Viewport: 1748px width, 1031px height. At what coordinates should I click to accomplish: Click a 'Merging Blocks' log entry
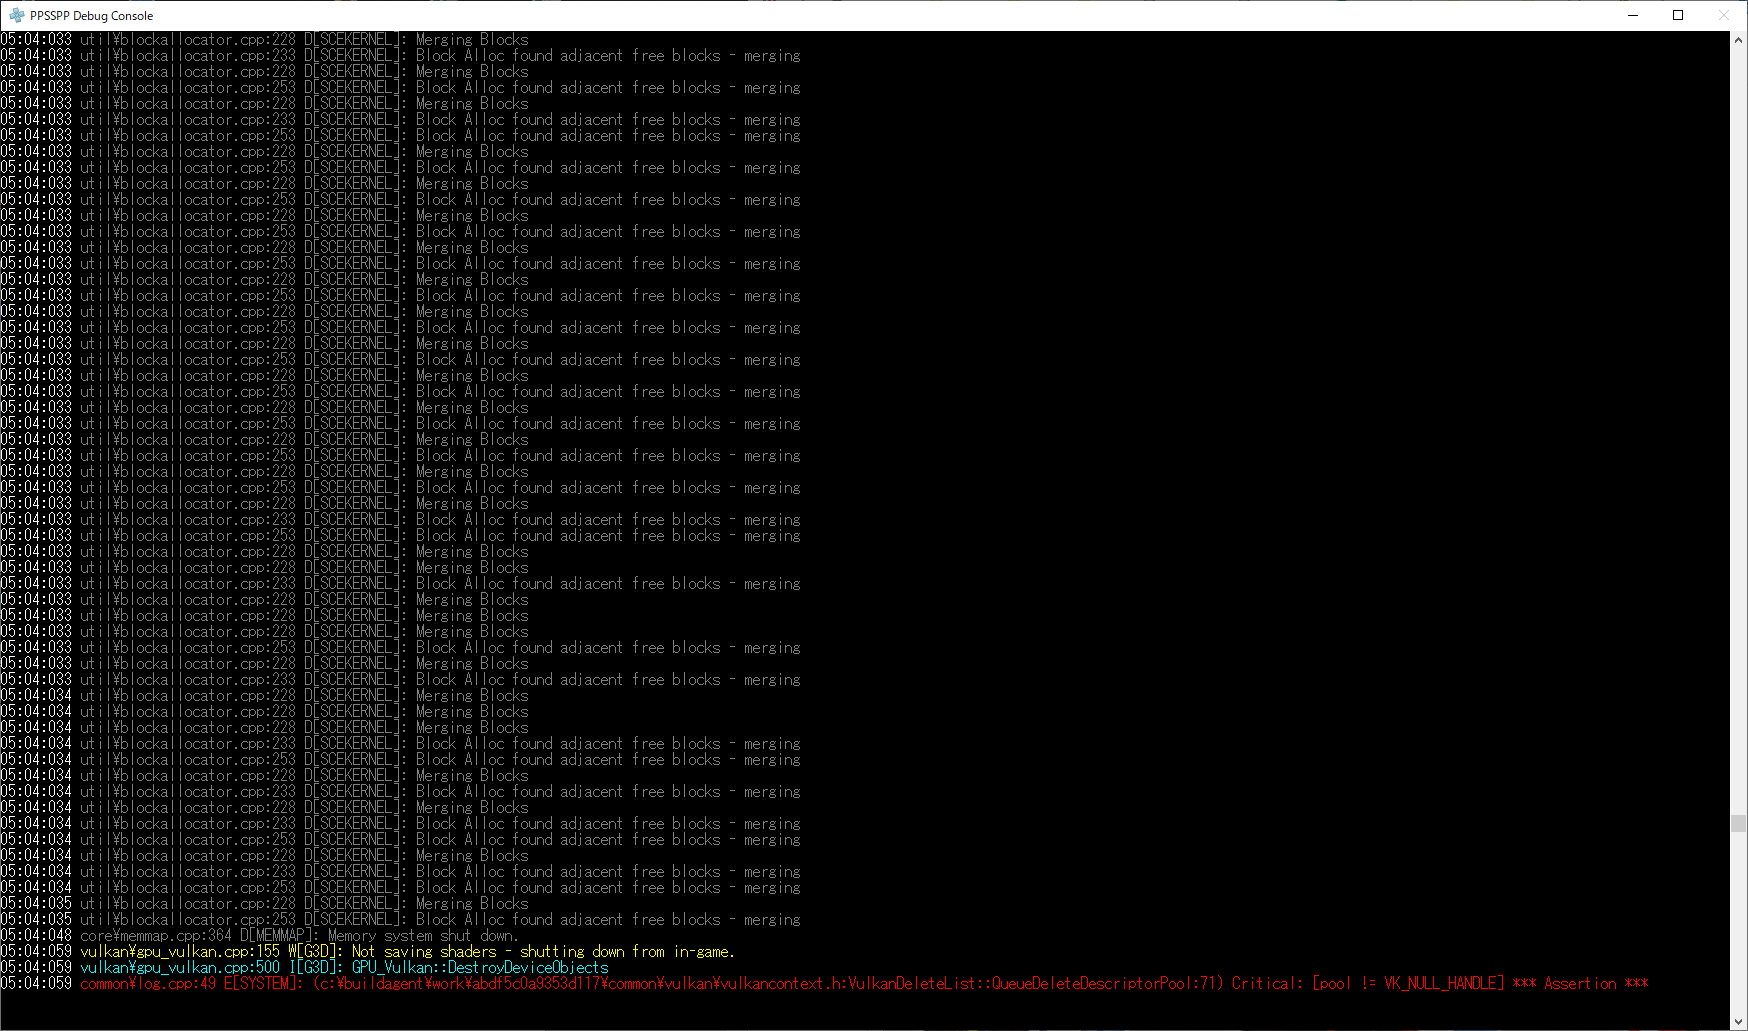[x=471, y=39]
